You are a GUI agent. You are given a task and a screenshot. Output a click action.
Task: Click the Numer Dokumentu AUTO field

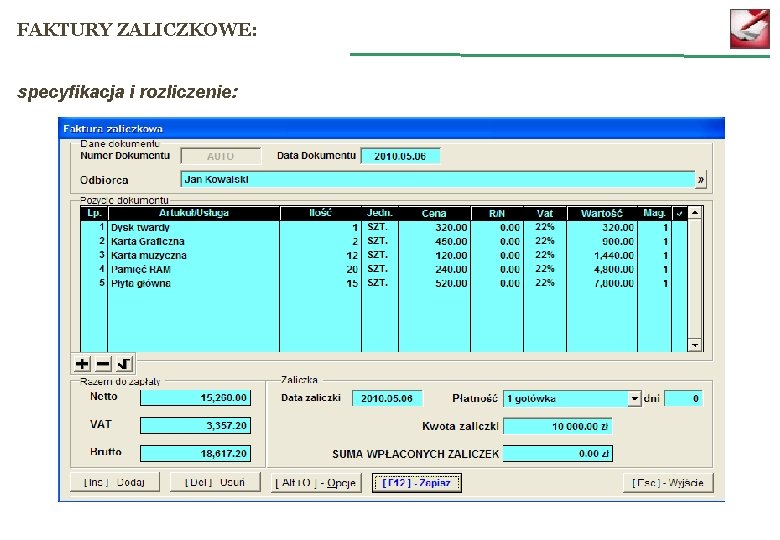click(220, 156)
